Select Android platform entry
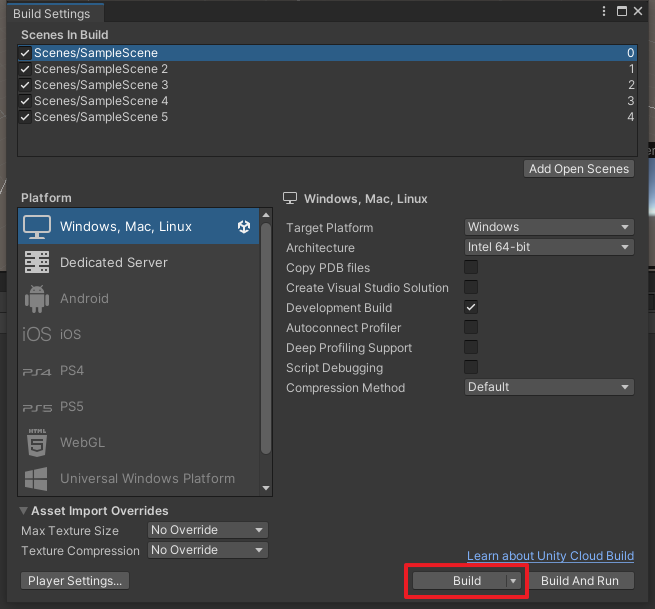Image resolution: width=655 pixels, height=609 pixels. (x=139, y=299)
